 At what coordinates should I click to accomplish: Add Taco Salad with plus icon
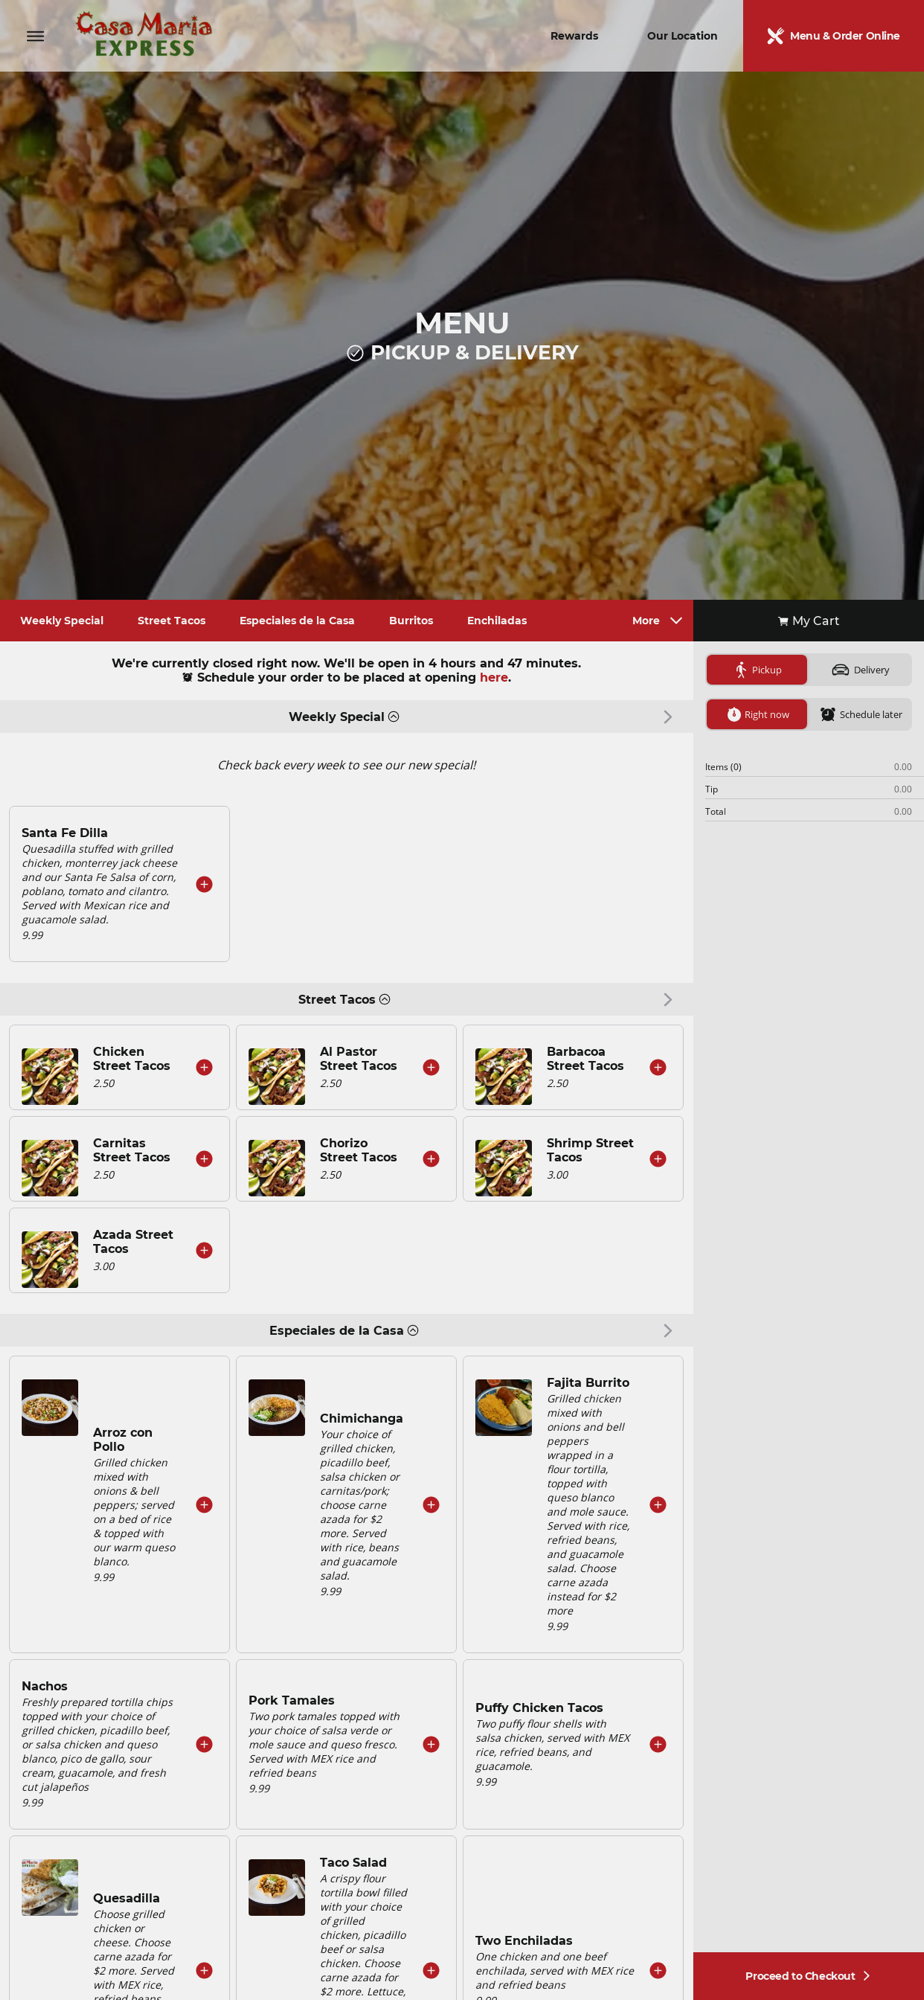tap(431, 1970)
